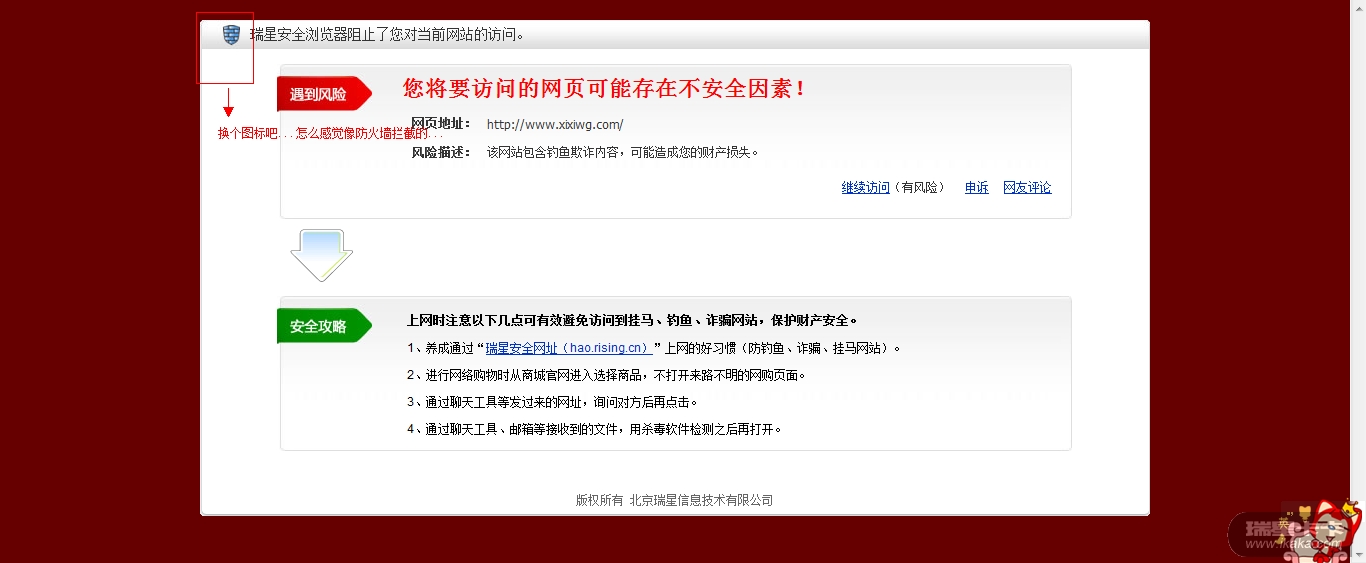The width and height of the screenshot is (1366, 563).
Task: Click the copyright text 北京瑞星信息技术有限公司
Action: [674, 500]
